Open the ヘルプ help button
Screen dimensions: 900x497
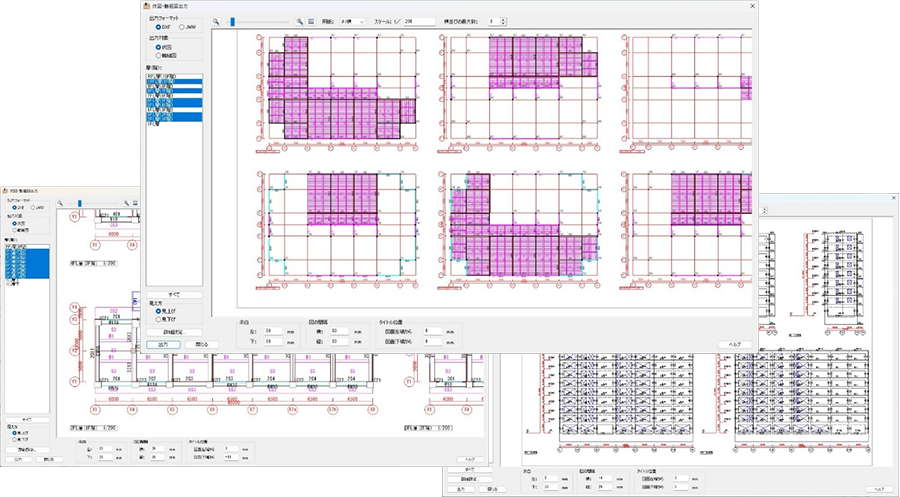[735, 344]
